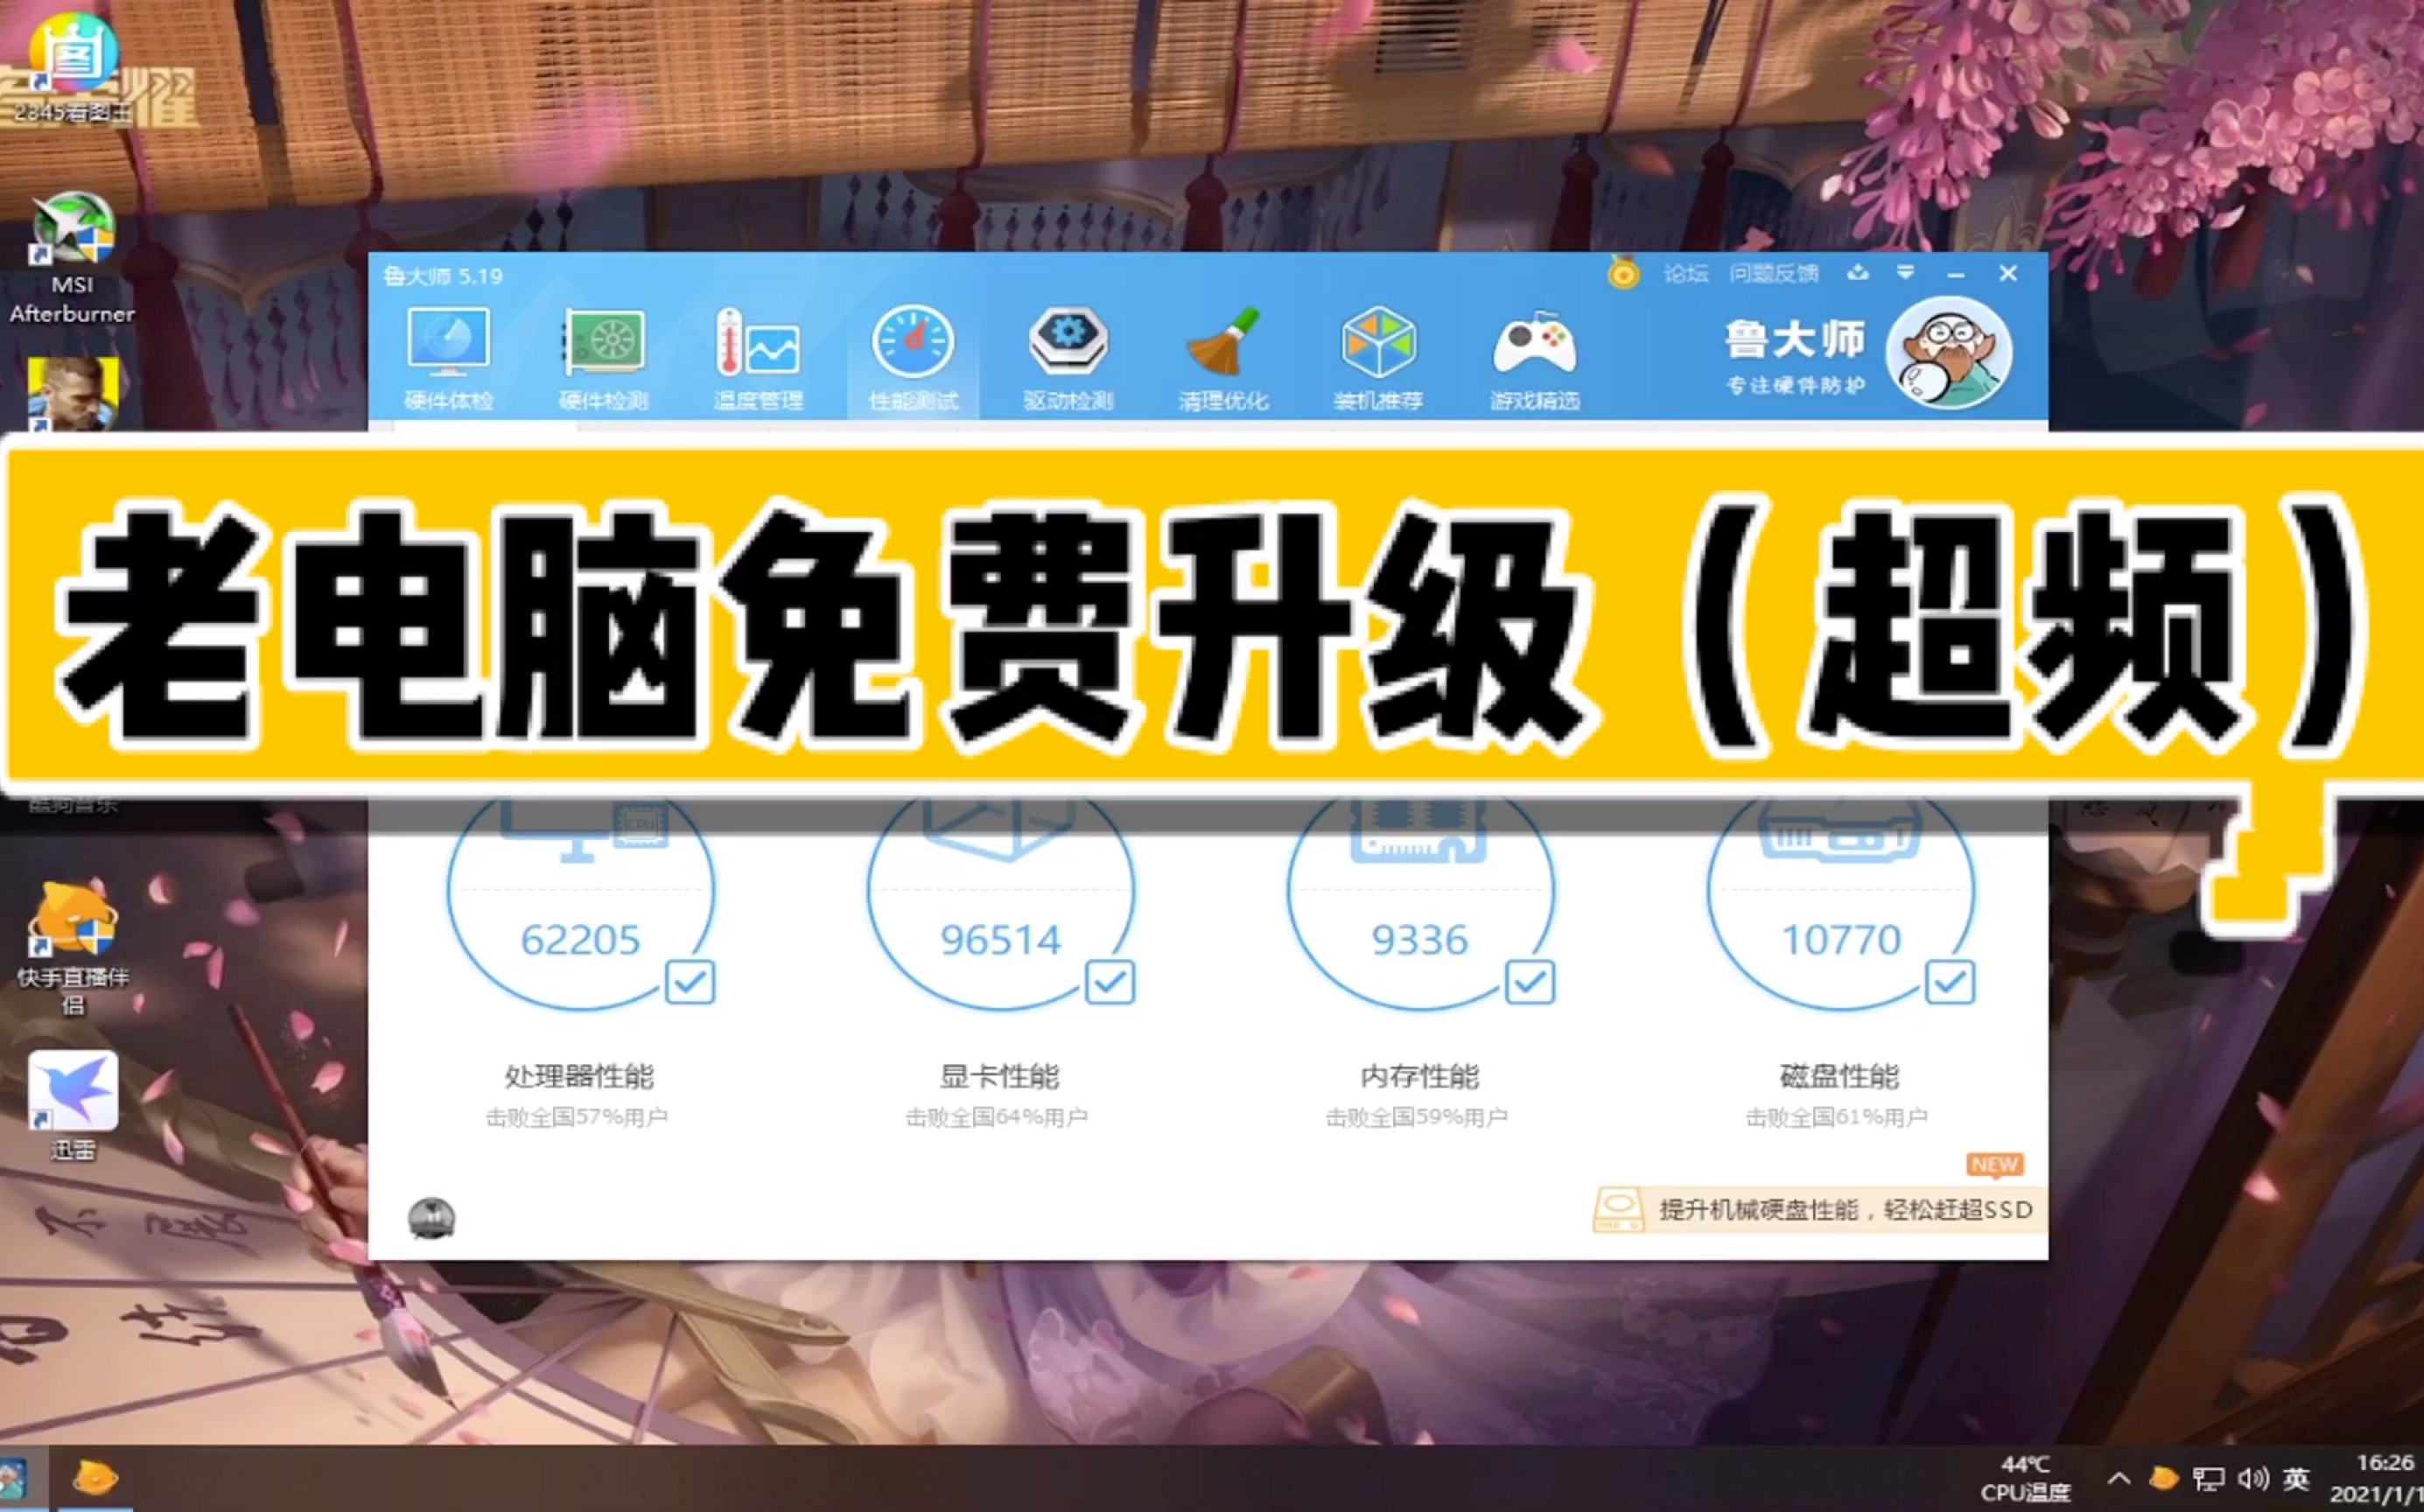
Task: Switch input language 英 indicator
Action: (2297, 1478)
